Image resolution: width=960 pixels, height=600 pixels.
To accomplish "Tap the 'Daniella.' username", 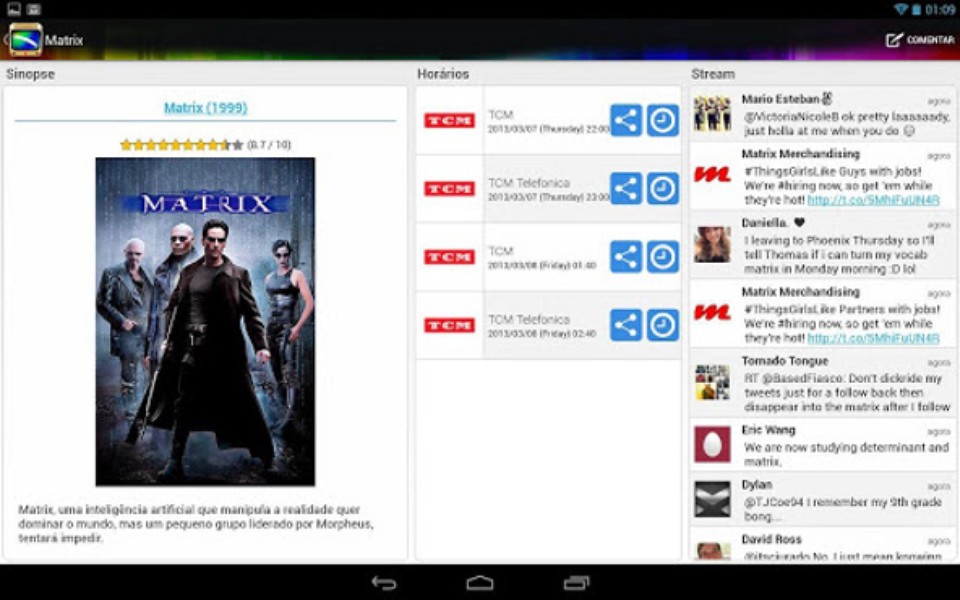I will [765, 223].
